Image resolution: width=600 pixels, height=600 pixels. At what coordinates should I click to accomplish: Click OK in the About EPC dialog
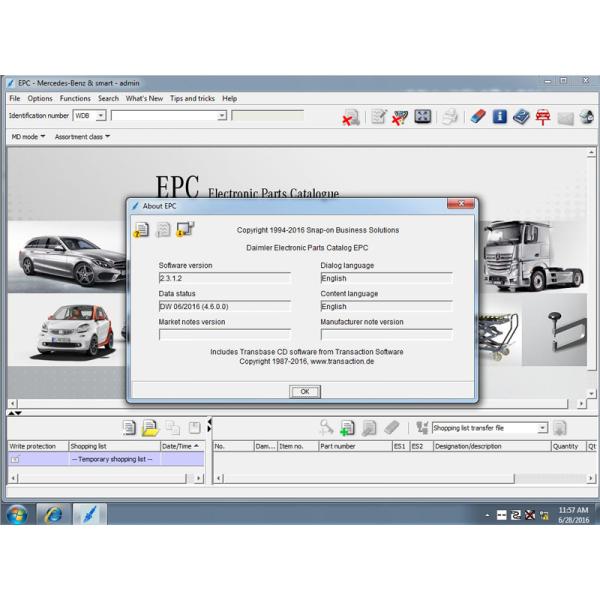point(305,392)
